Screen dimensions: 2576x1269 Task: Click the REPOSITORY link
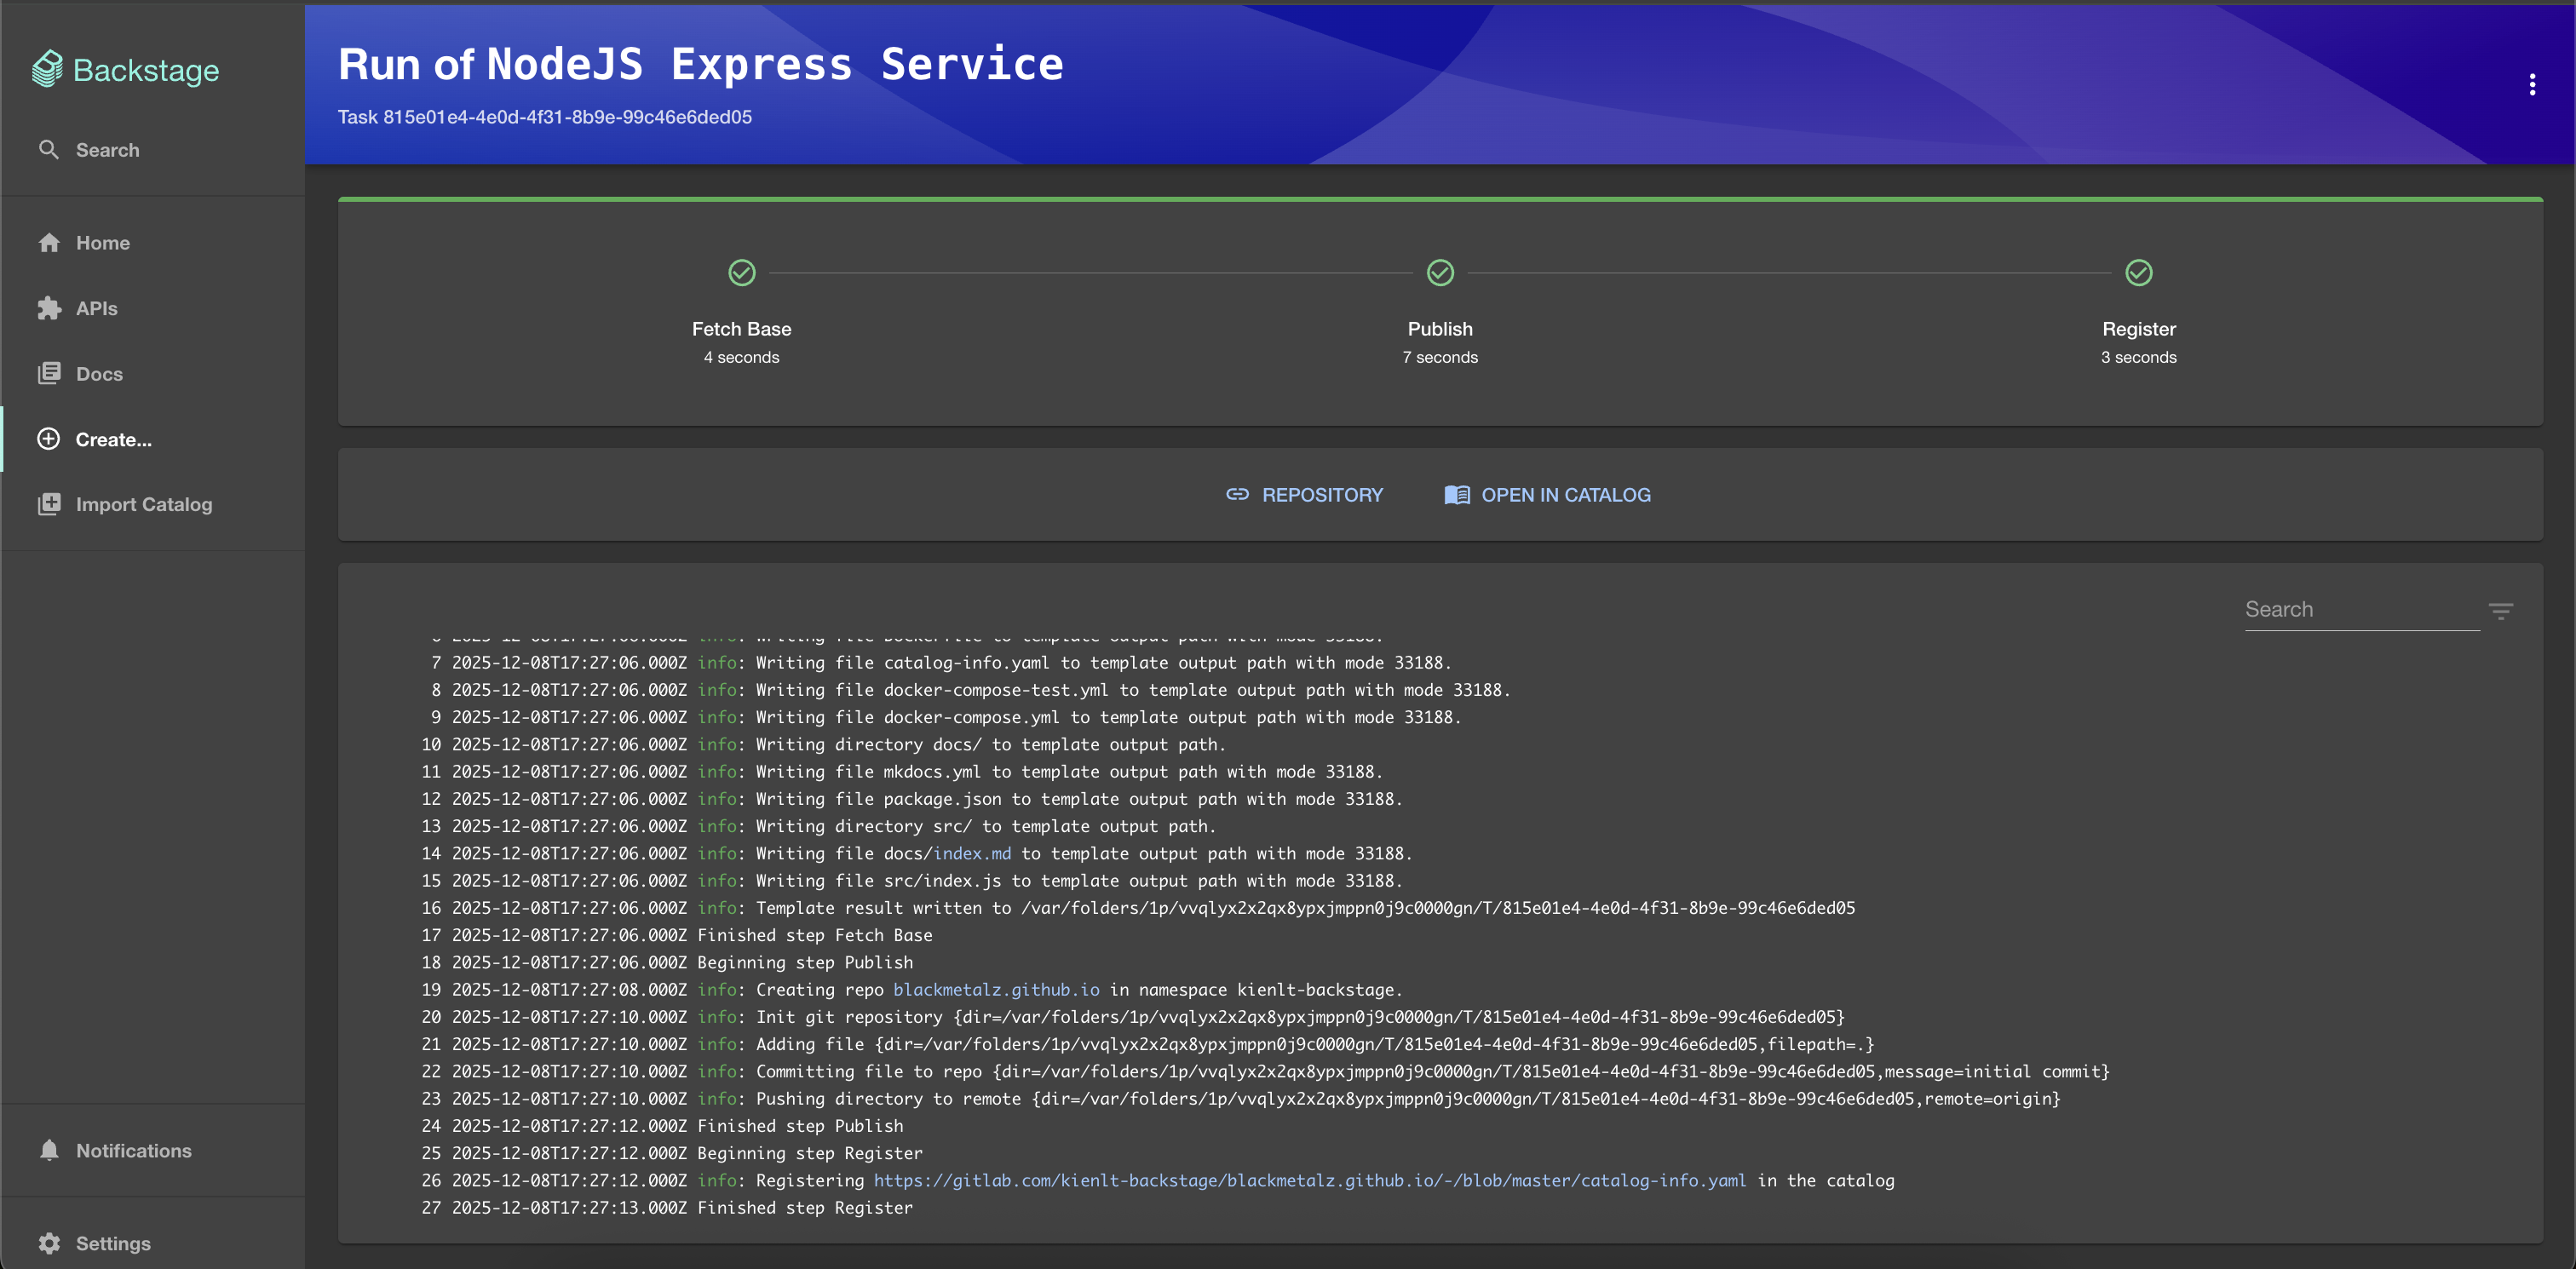pos(1304,495)
